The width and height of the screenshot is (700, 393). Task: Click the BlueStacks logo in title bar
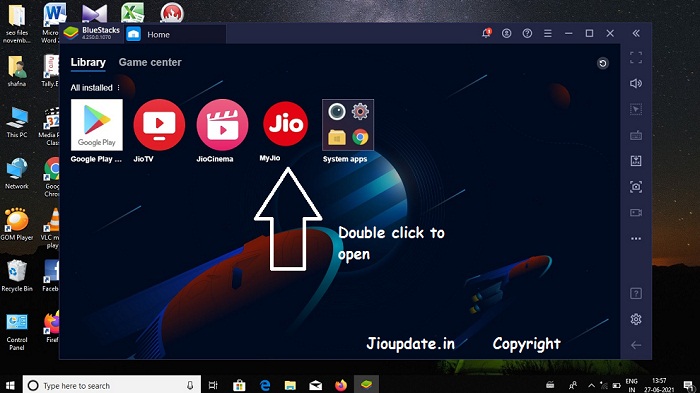71,33
